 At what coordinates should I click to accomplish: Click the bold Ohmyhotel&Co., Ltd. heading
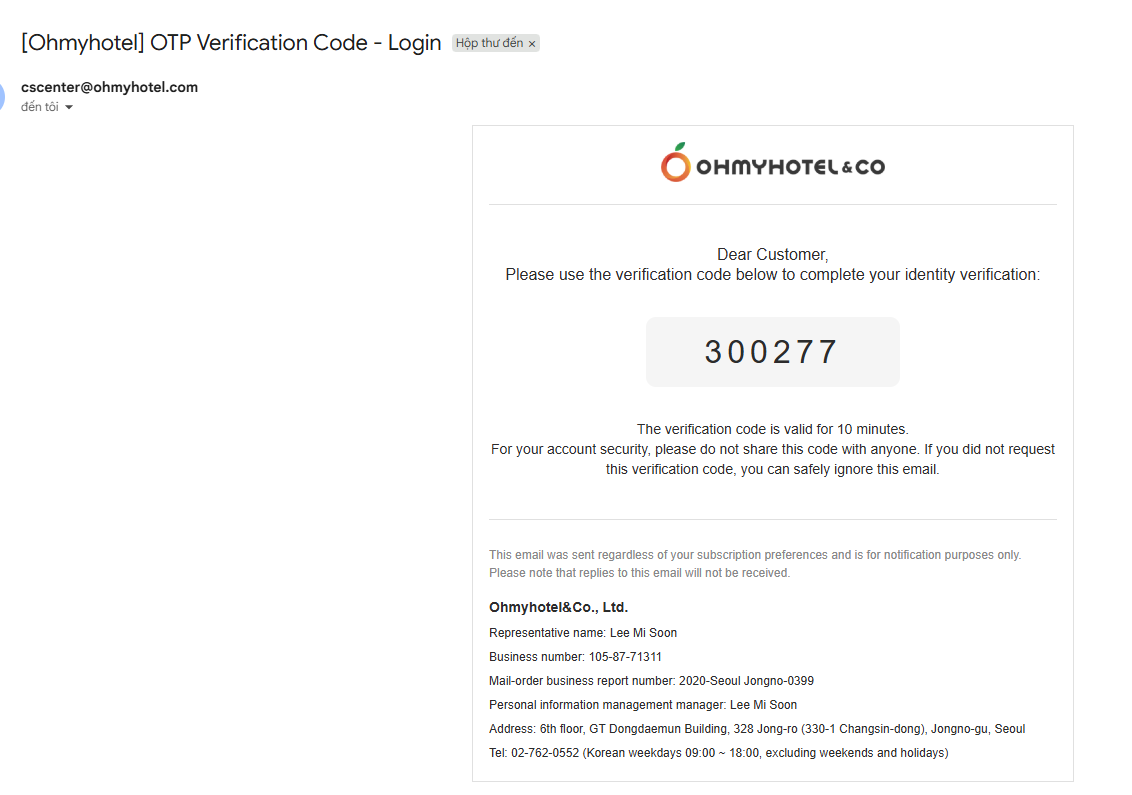[558, 607]
